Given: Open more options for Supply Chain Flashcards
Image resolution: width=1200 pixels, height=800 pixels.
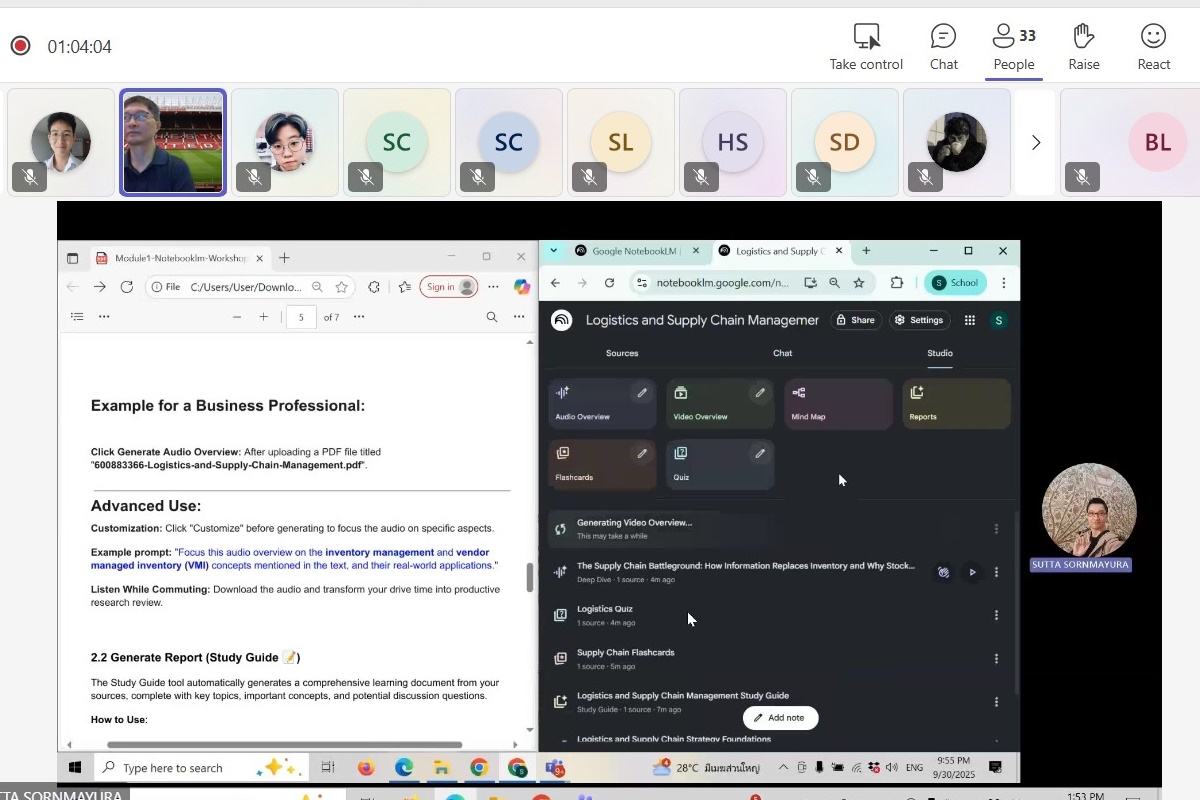Looking at the screenshot, I should [995, 658].
